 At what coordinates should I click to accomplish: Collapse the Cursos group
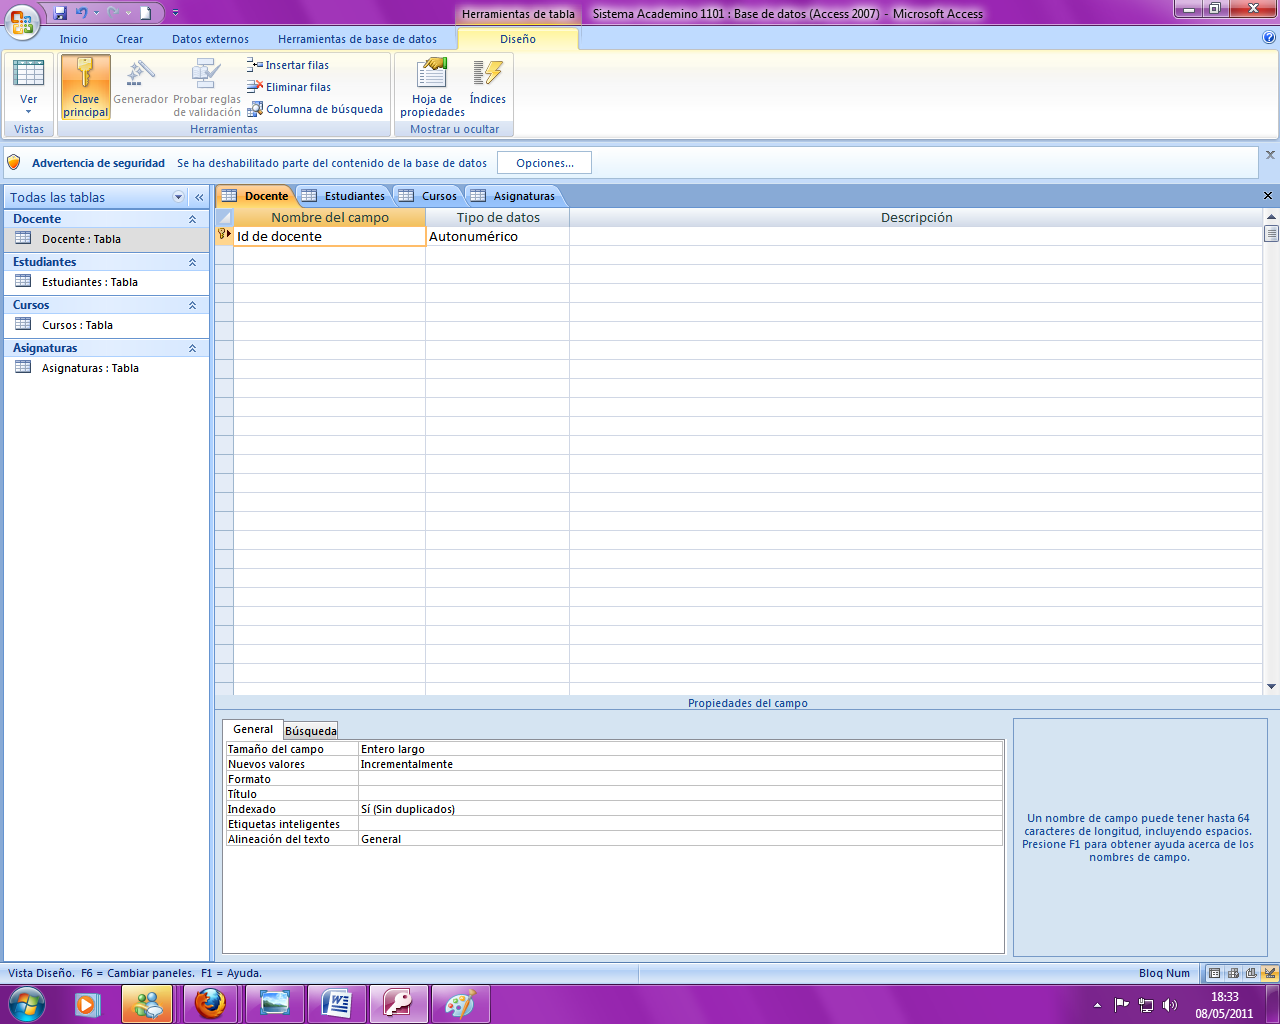pyautogui.click(x=192, y=305)
